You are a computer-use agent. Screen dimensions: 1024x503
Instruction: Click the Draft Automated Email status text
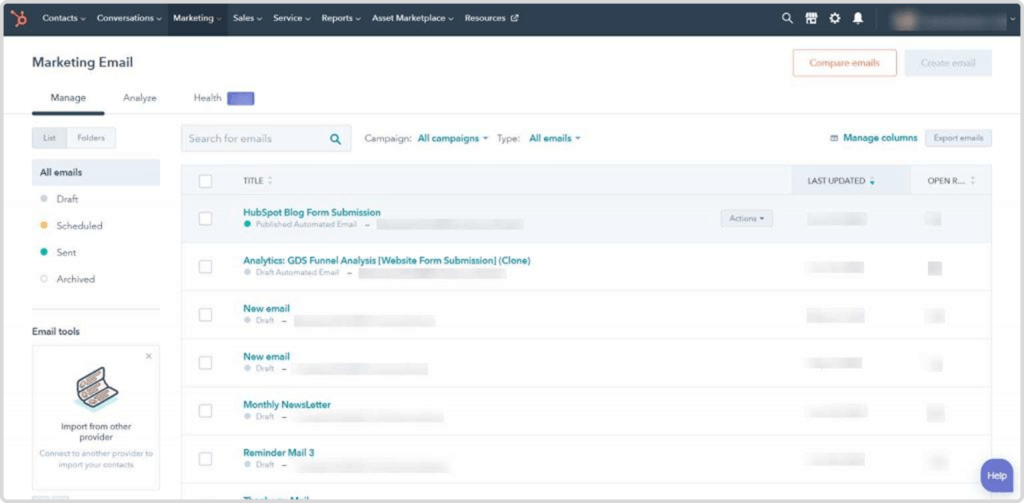(x=297, y=272)
